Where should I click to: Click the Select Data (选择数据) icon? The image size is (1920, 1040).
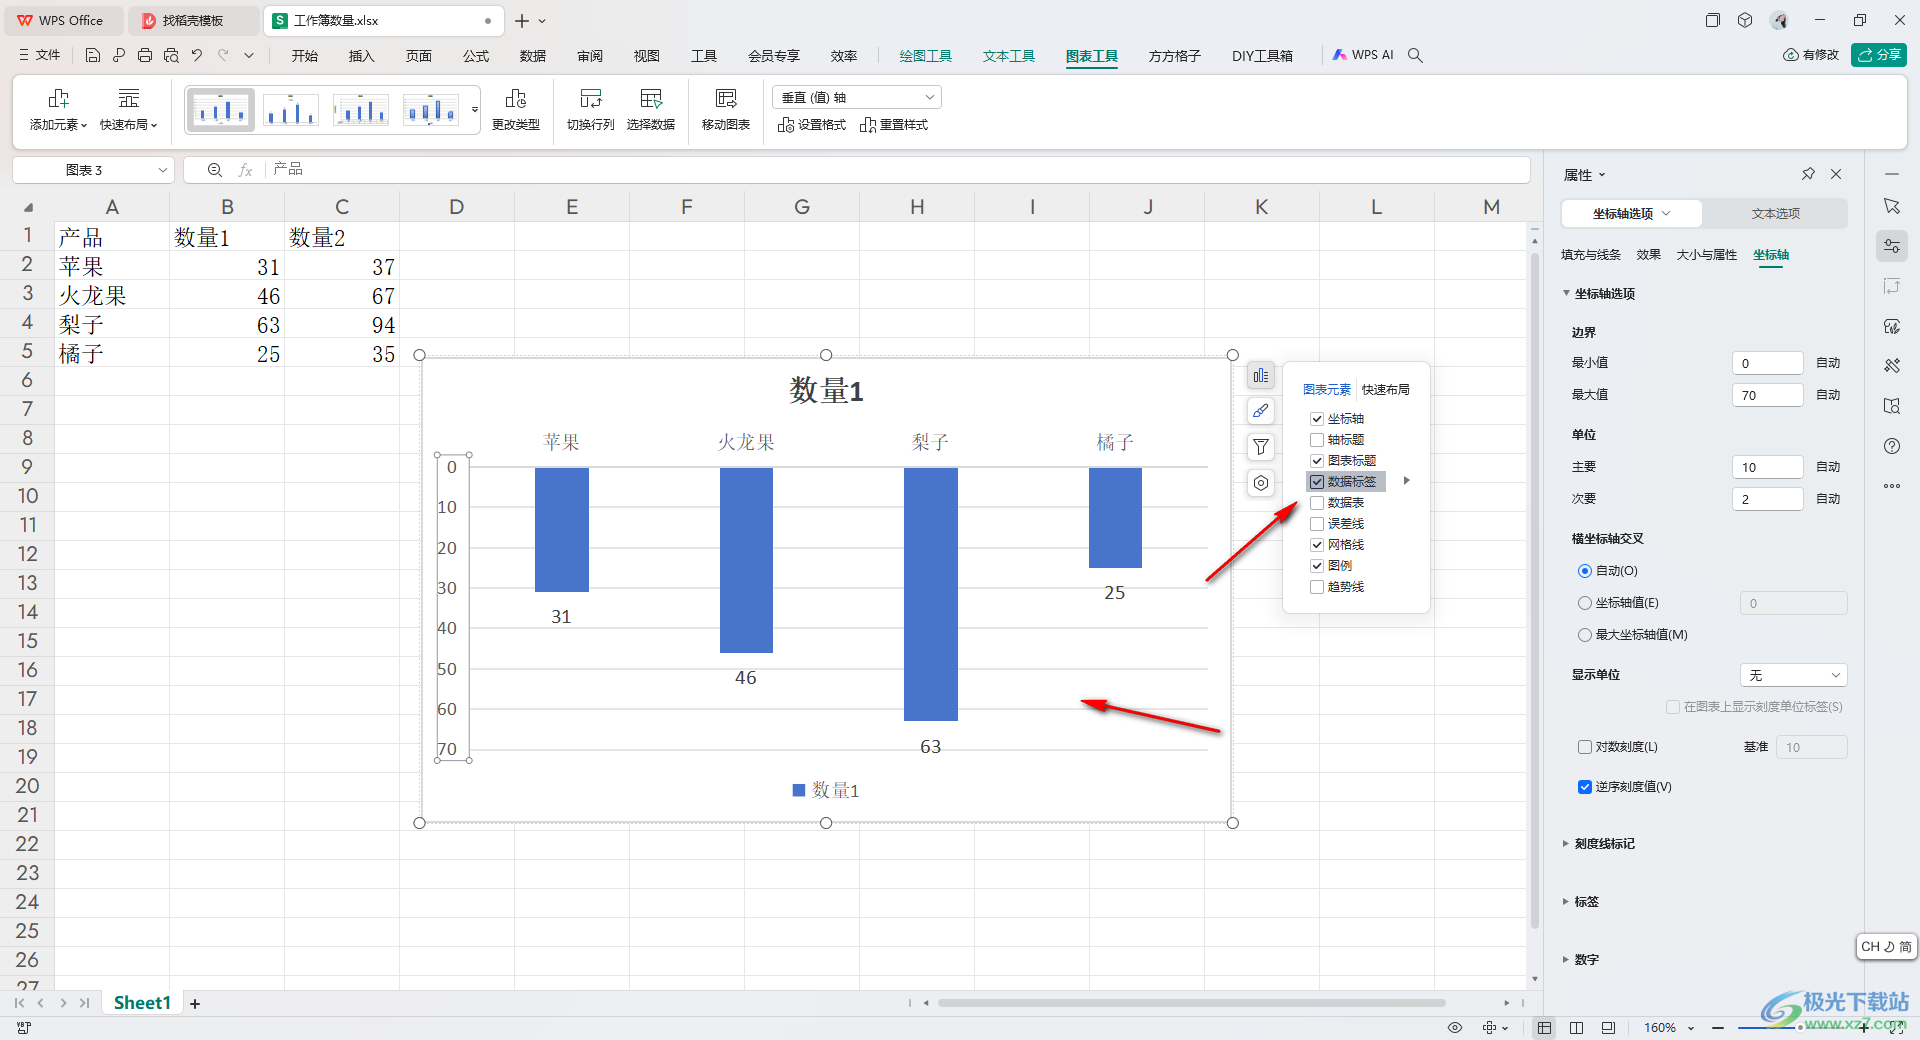pyautogui.click(x=651, y=98)
